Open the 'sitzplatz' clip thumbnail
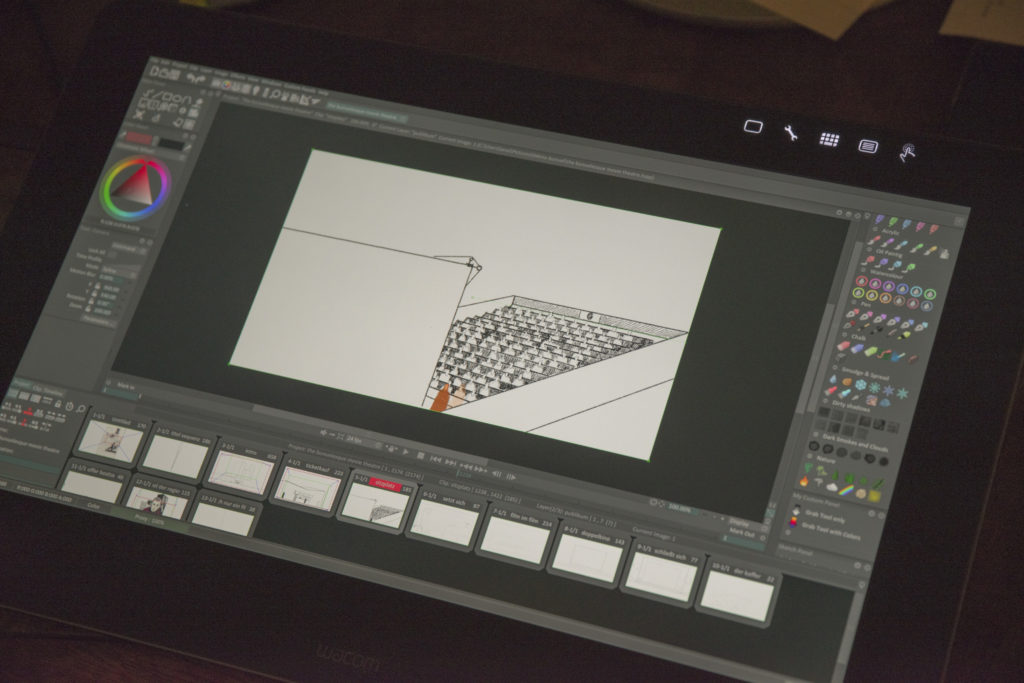Viewport: 1024px width, 683px height. [x=375, y=507]
